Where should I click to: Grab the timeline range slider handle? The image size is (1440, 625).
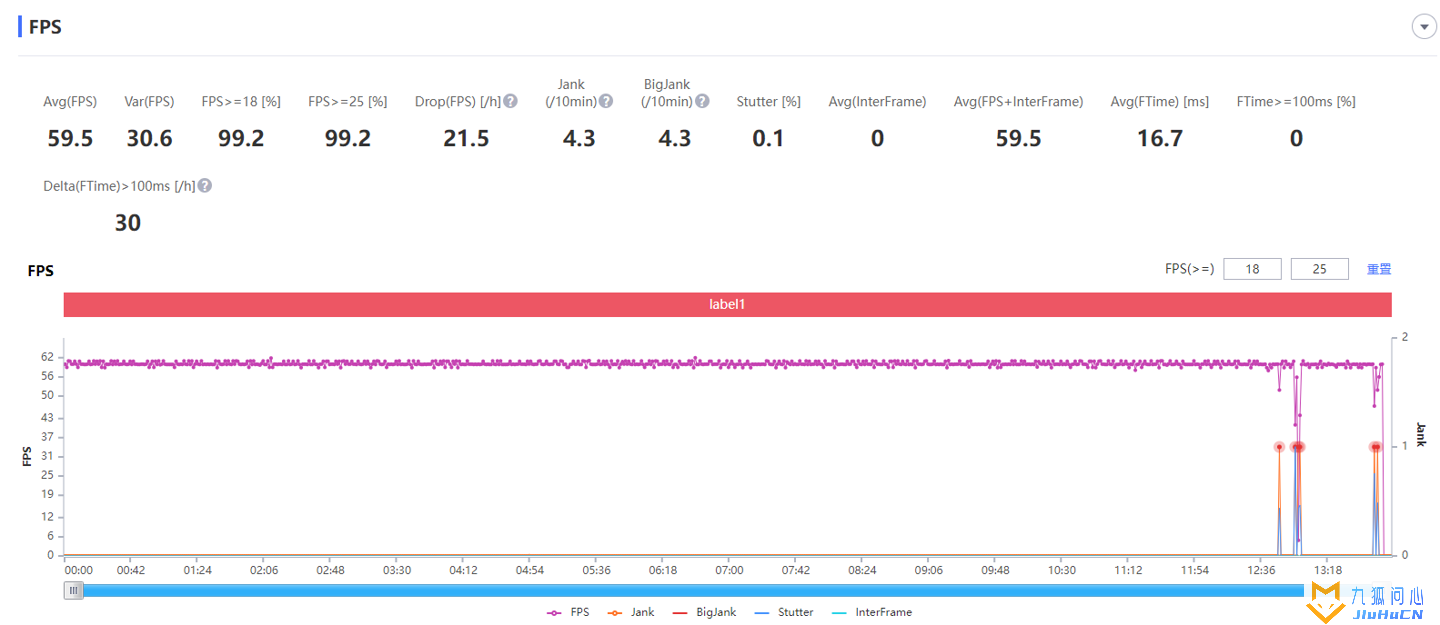pos(73,590)
